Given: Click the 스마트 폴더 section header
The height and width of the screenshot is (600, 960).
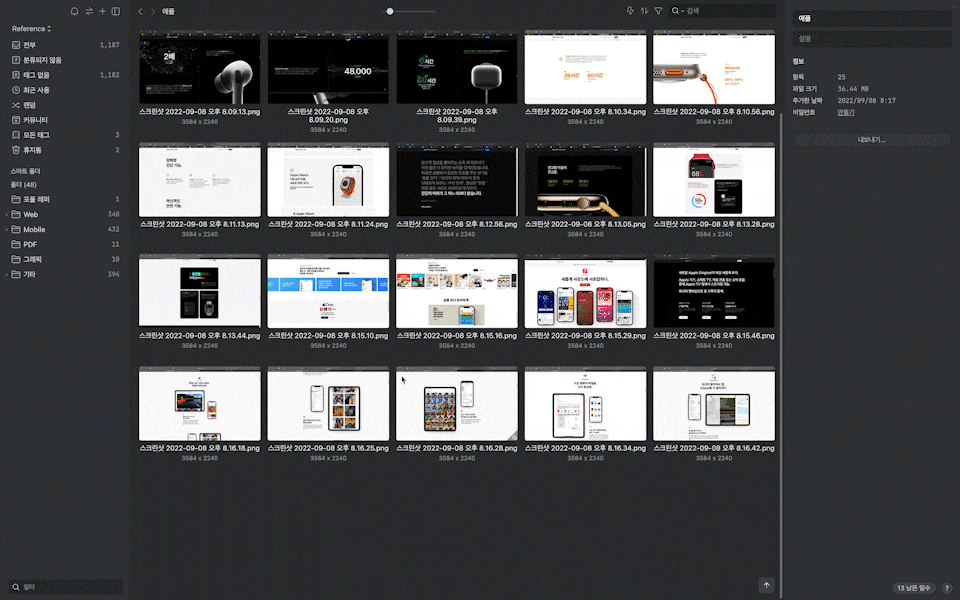Looking at the screenshot, I should pyautogui.click(x=25, y=171).
